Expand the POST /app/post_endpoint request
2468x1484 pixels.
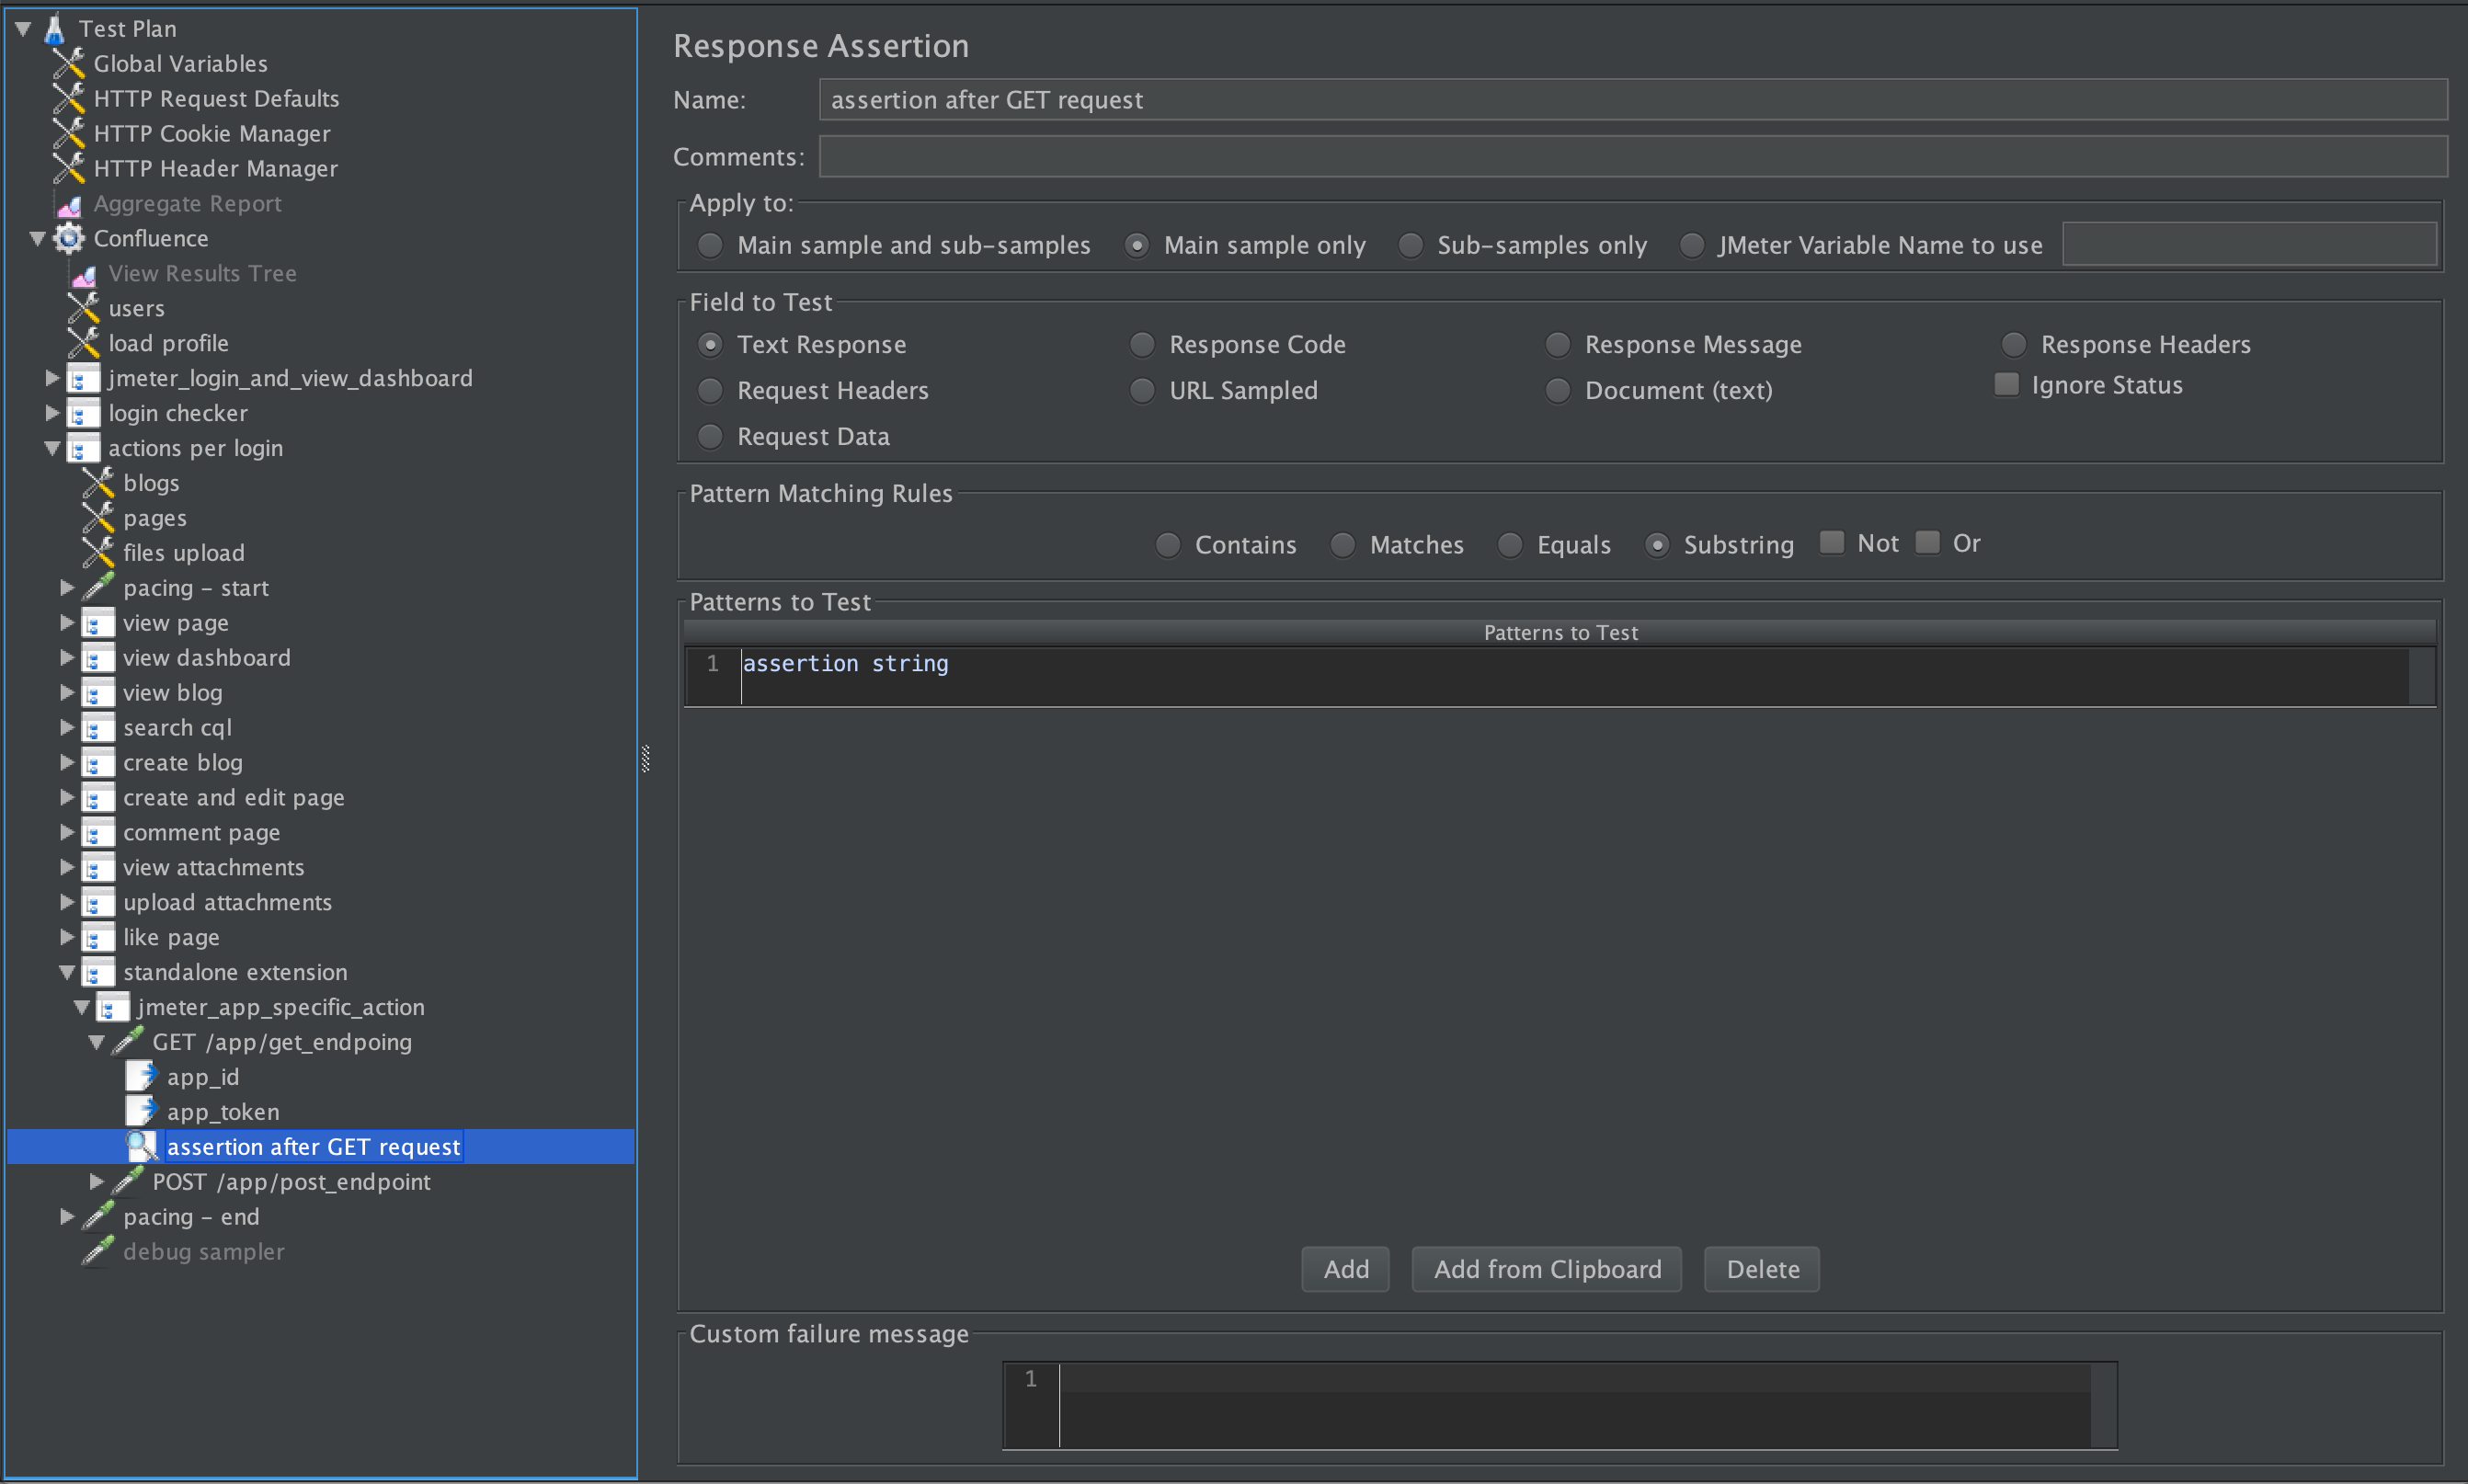[x=97, y=1181]
